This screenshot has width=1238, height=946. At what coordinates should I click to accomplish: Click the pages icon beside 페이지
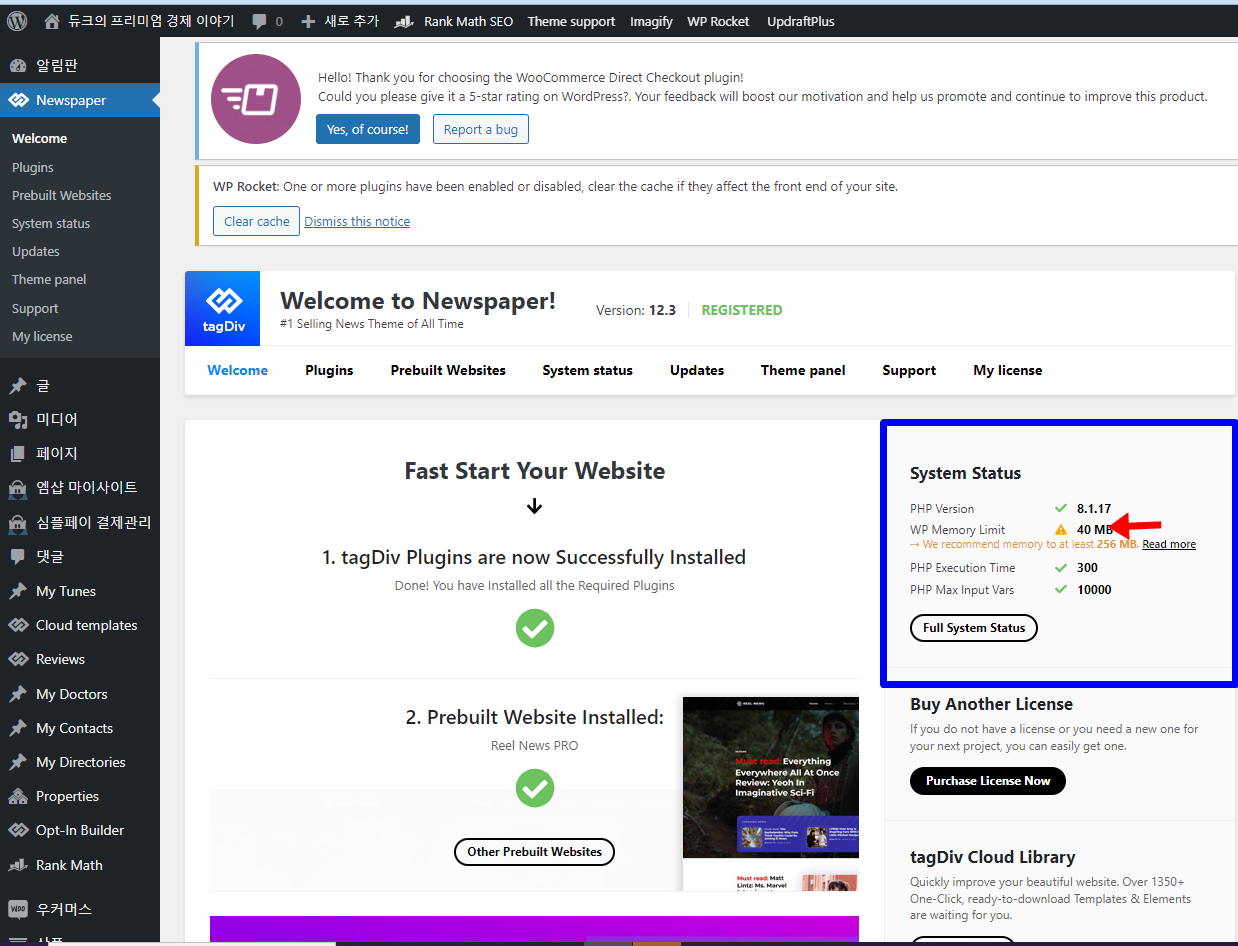coord(18,454)
